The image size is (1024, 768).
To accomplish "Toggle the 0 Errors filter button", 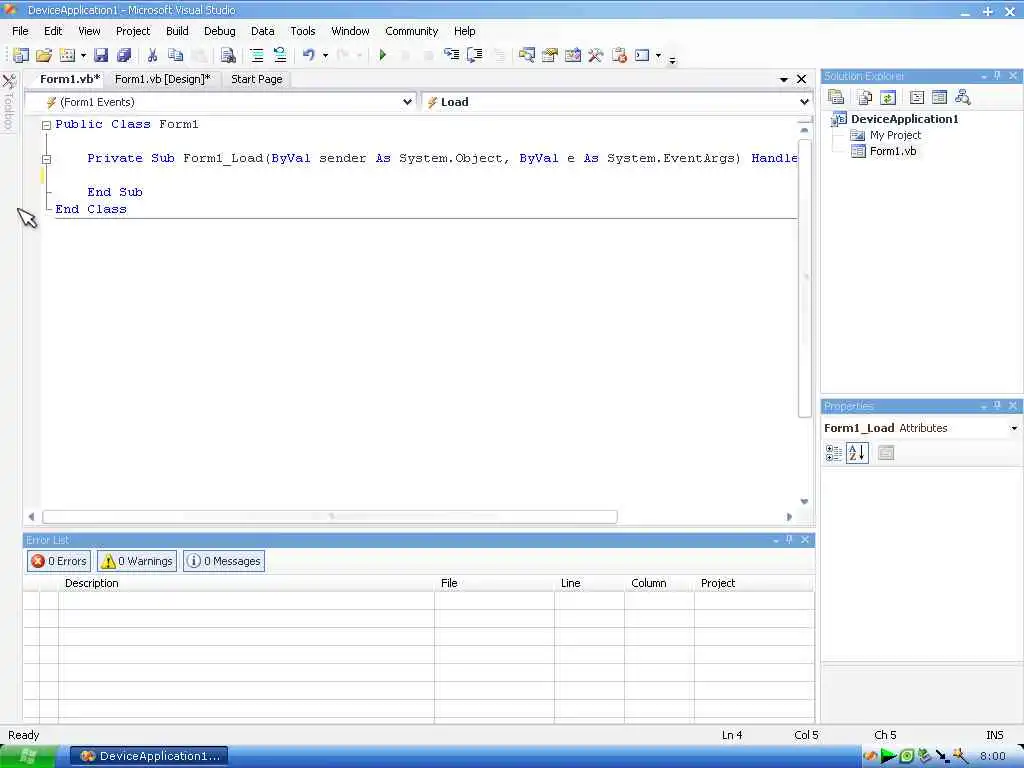I will (x=59, y=561).
